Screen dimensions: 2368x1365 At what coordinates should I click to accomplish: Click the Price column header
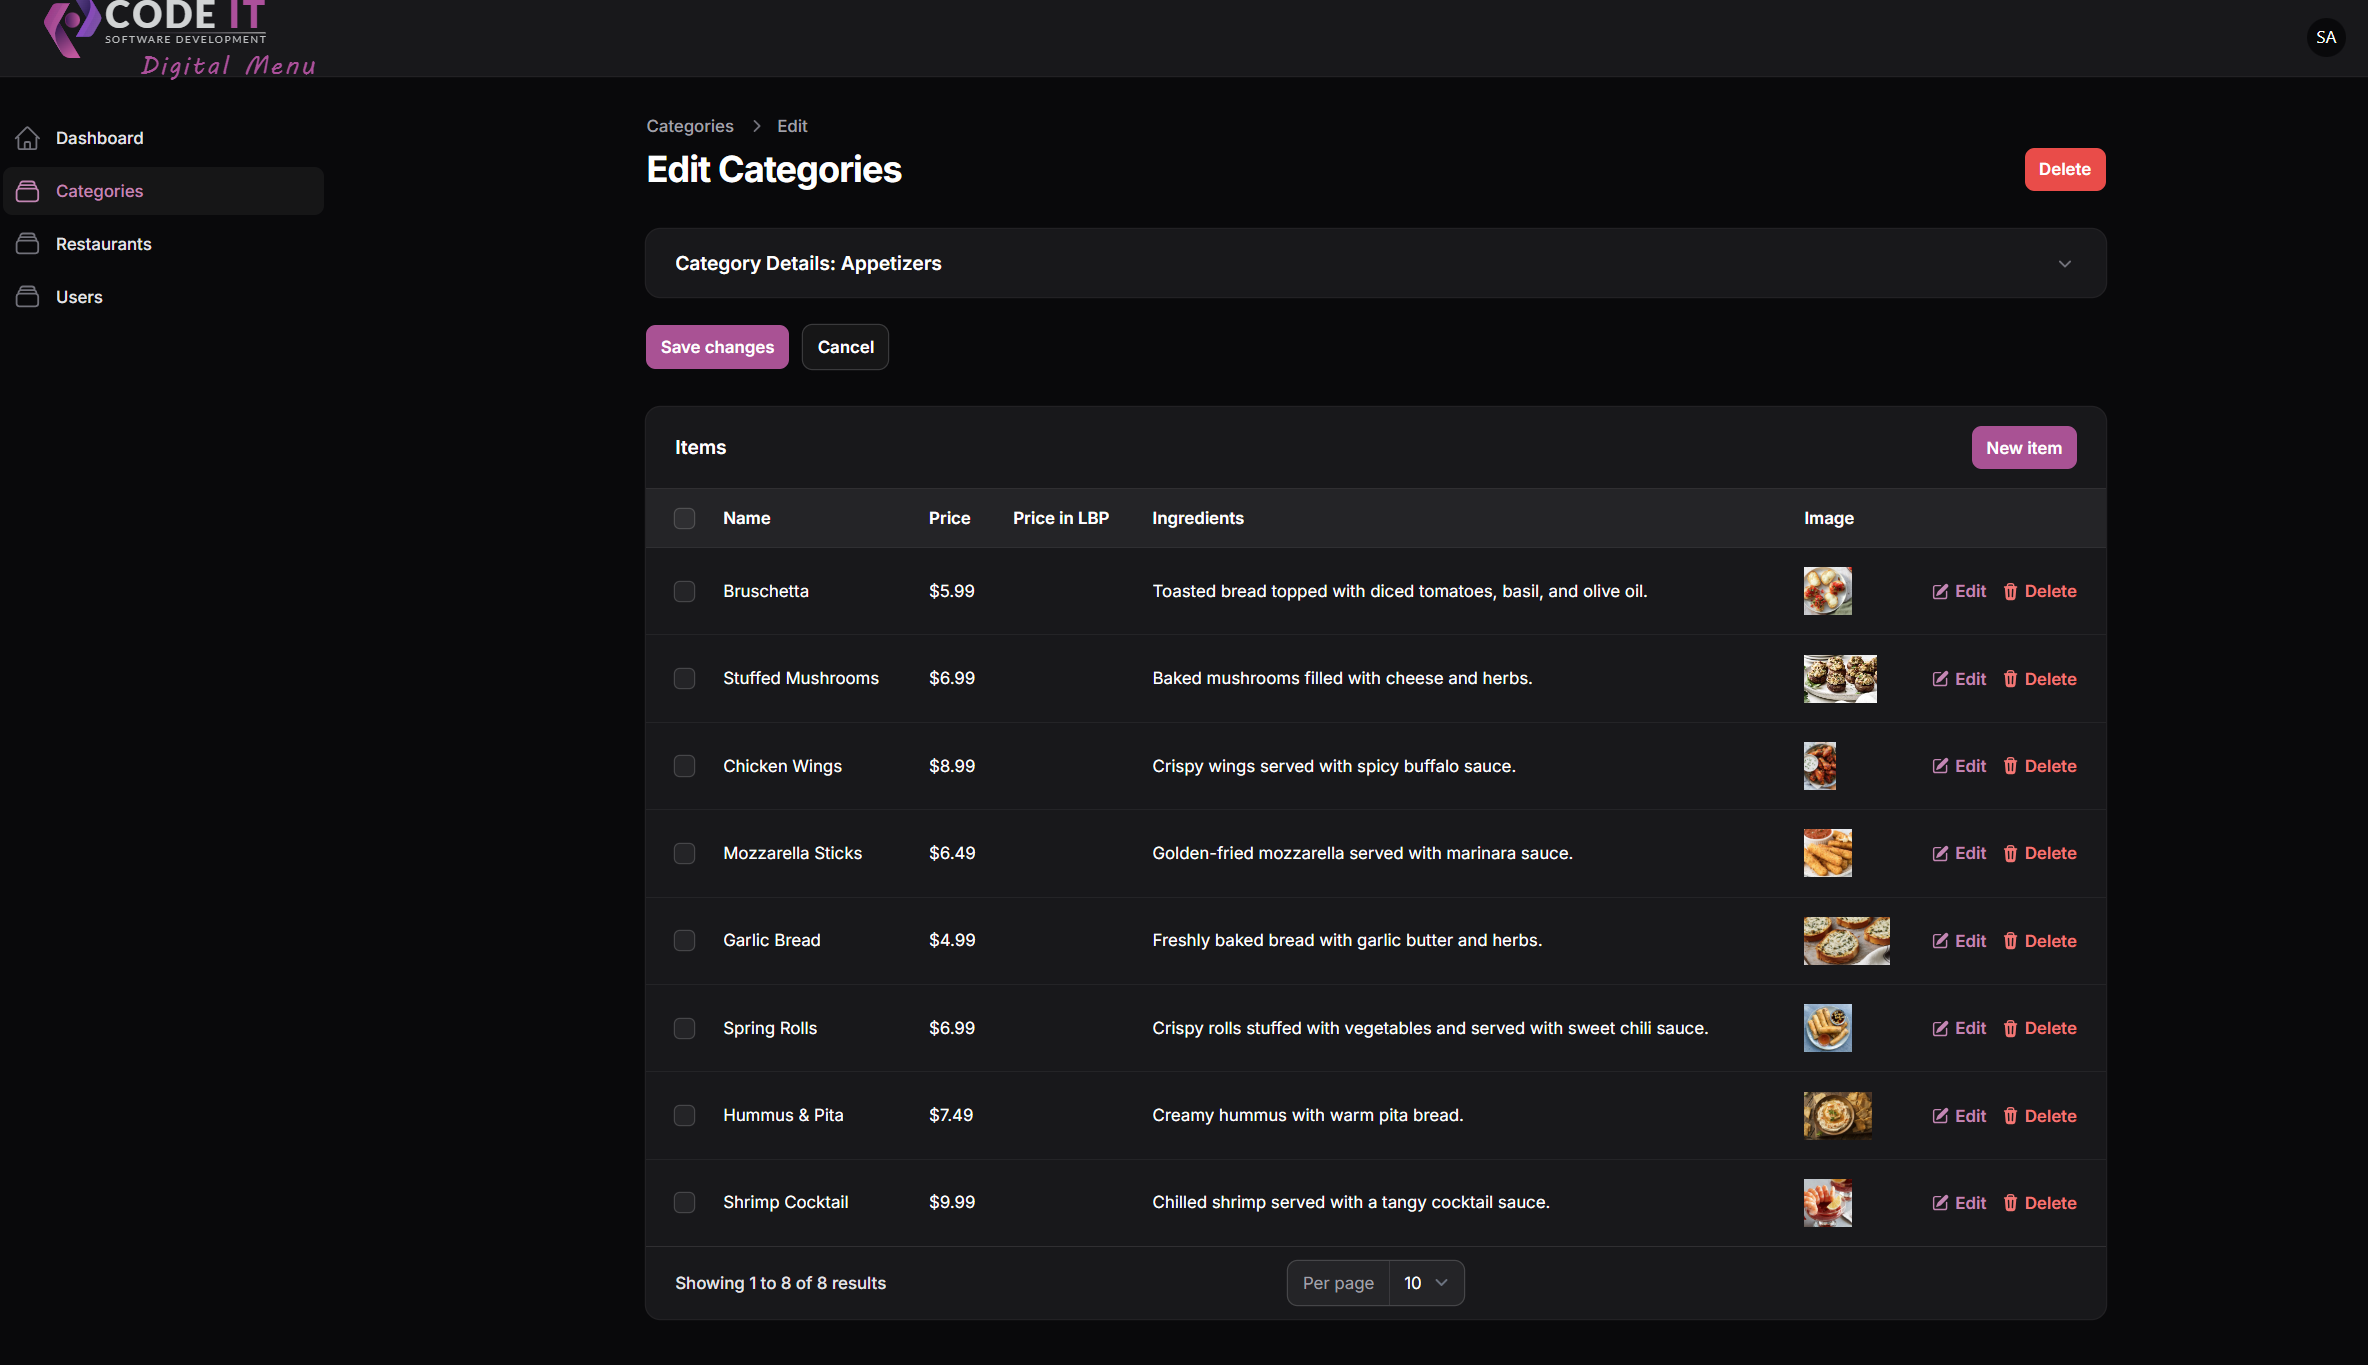pos(949,518)
